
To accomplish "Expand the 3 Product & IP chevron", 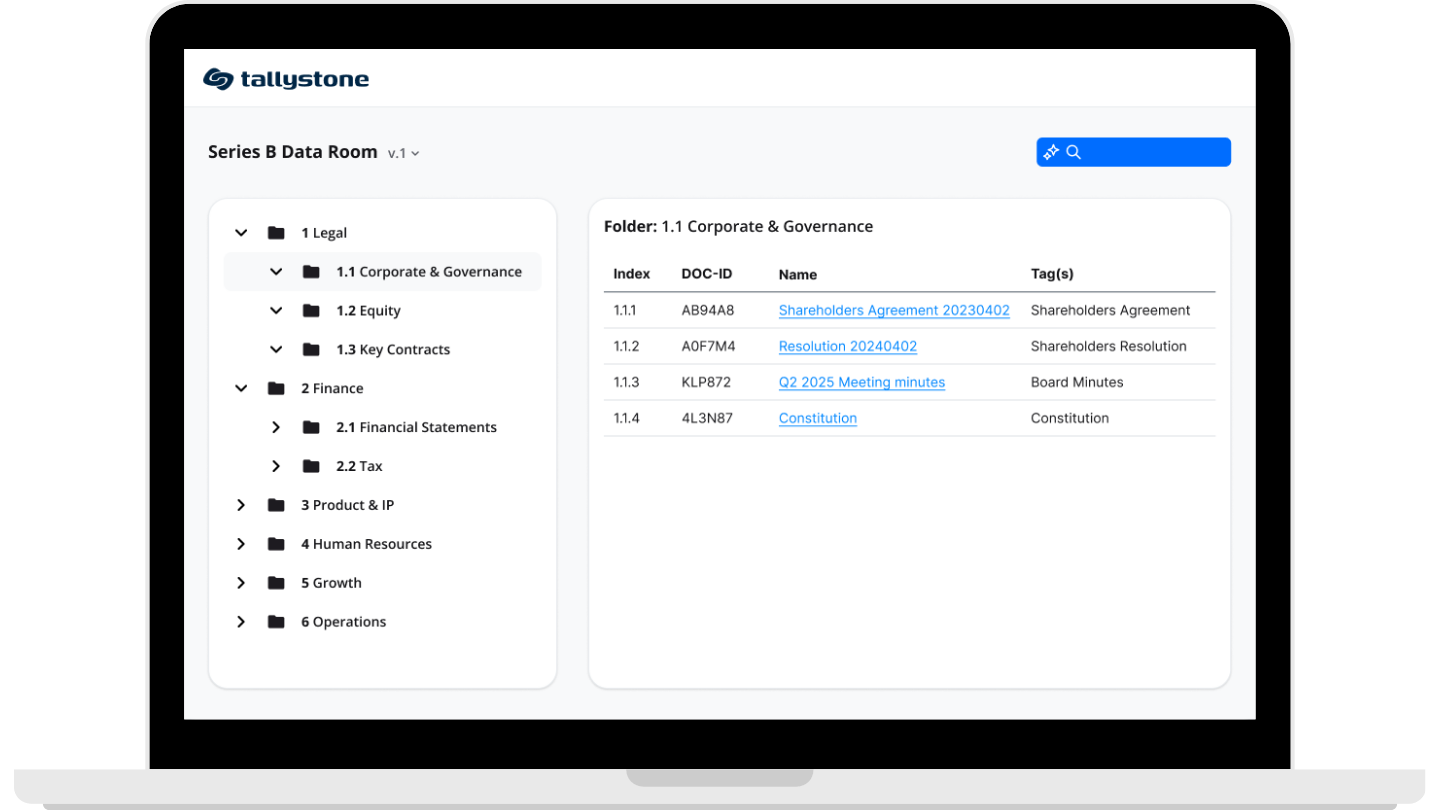I will [x=241, y=505].
